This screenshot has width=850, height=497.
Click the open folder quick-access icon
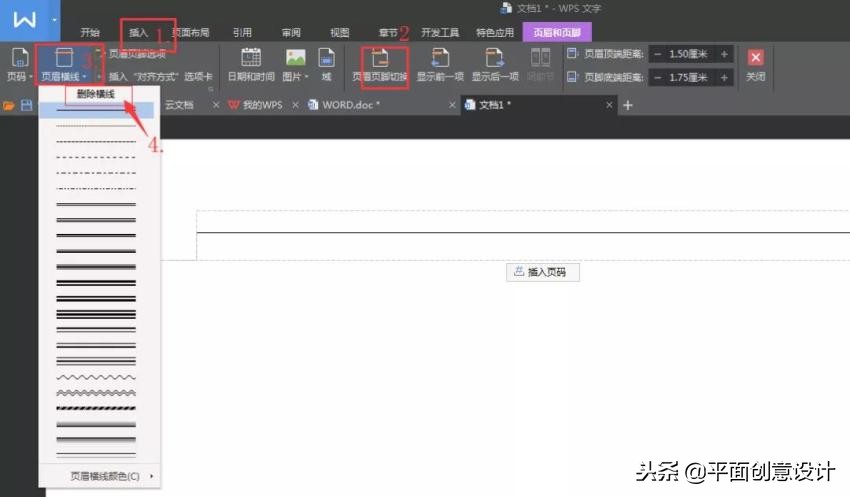(x=9, y=106)
